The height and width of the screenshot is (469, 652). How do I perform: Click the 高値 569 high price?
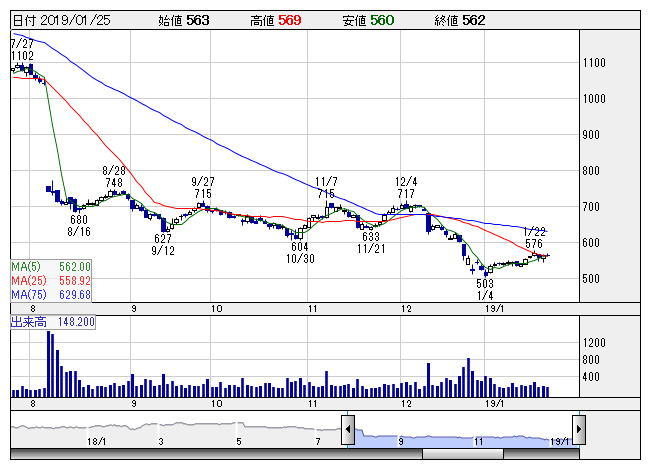275,20
